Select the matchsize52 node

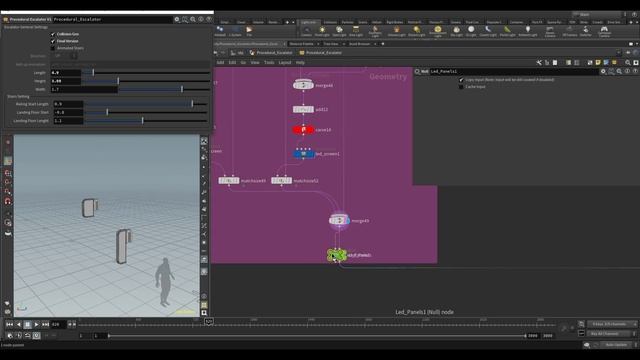pyautogui.click(x=281, y=180)
